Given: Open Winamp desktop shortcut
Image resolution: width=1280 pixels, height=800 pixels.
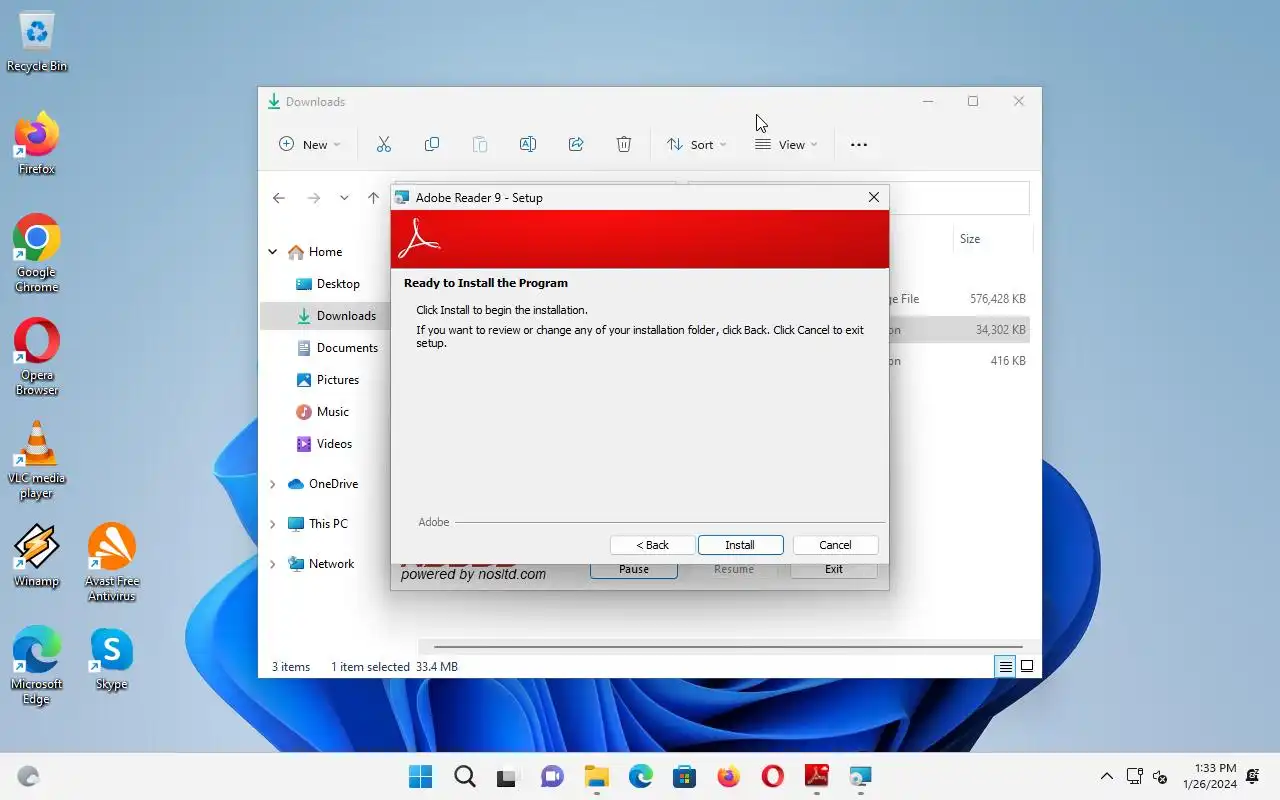Looking at the screenshot, I should click(x=37, y=556).
